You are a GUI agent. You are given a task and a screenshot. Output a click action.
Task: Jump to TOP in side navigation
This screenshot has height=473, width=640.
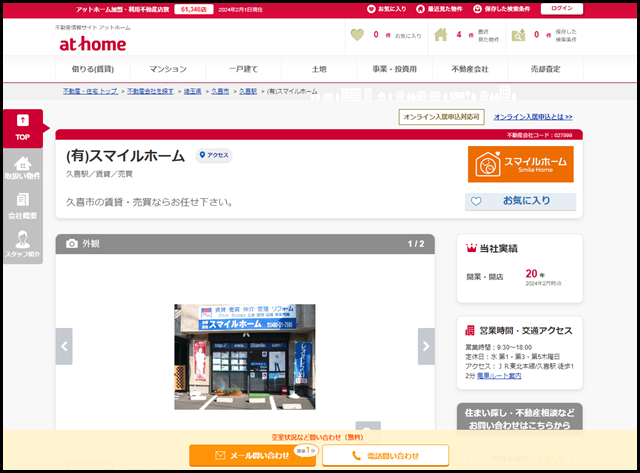point(23,128)
